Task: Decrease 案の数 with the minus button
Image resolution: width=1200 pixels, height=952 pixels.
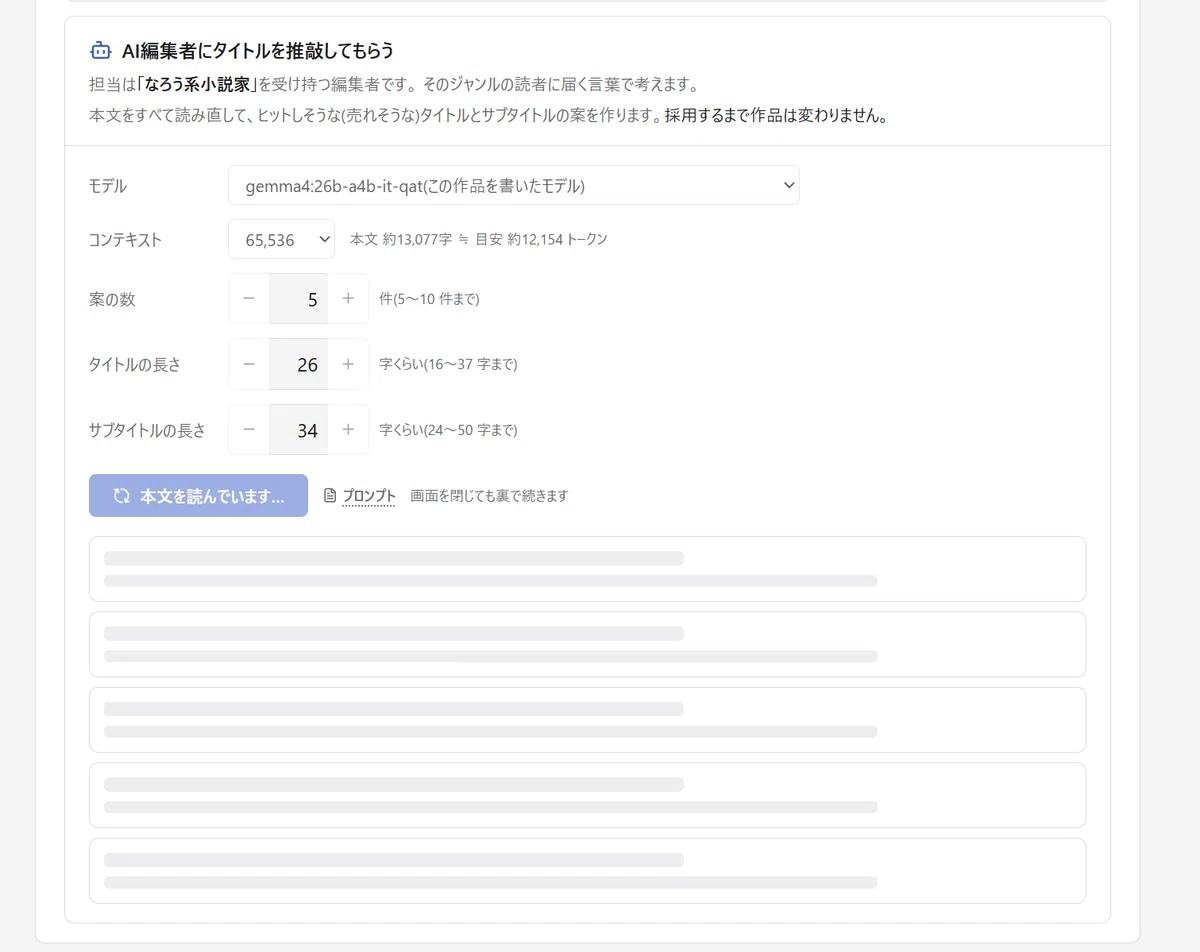Action: pos(249,299)
